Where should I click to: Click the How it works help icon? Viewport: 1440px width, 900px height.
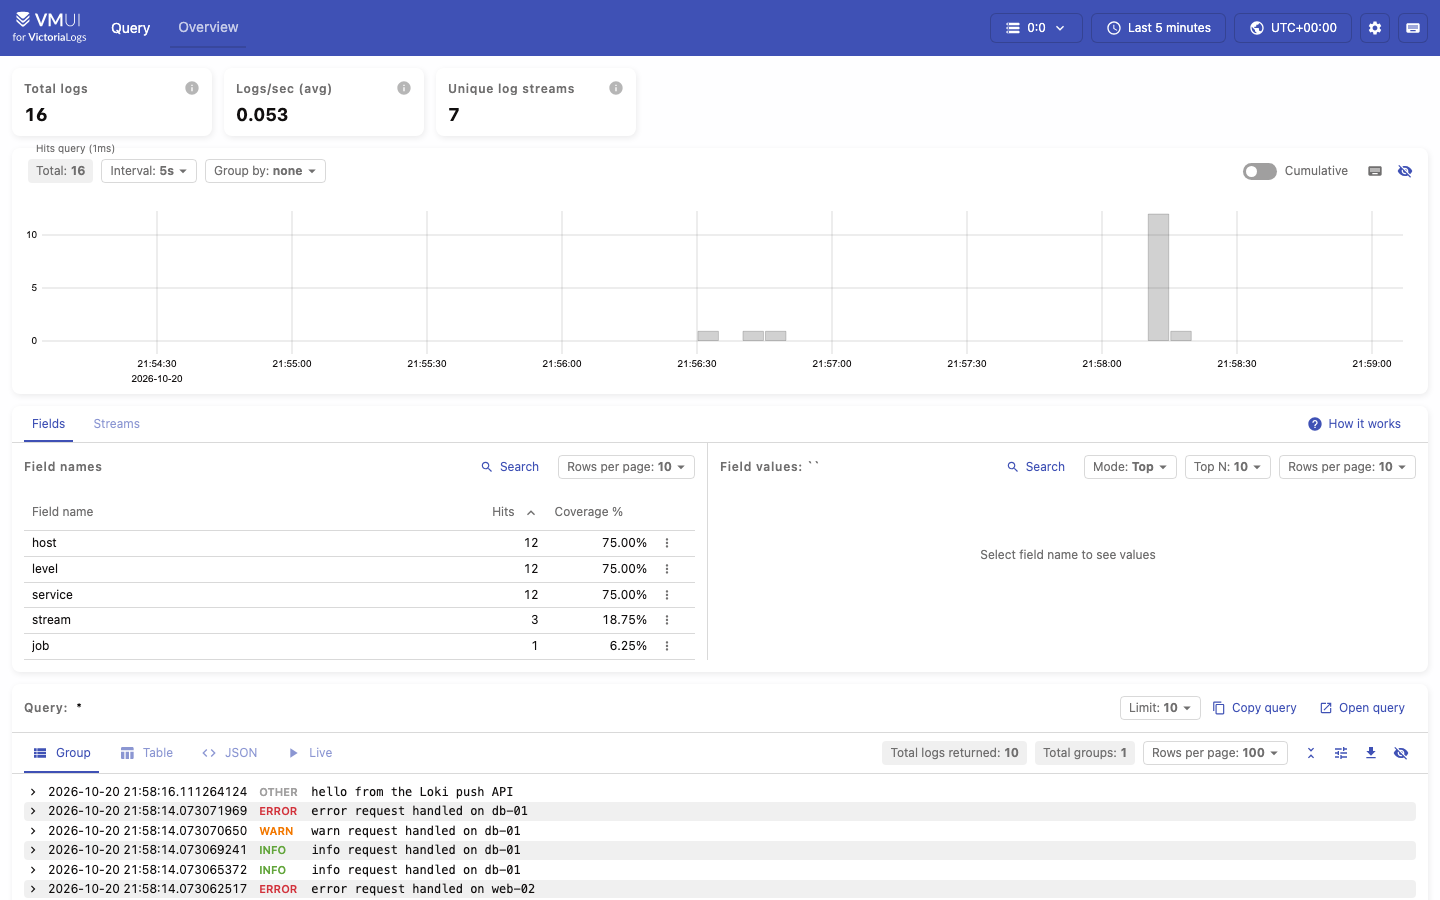click(x=1315, y=424)
